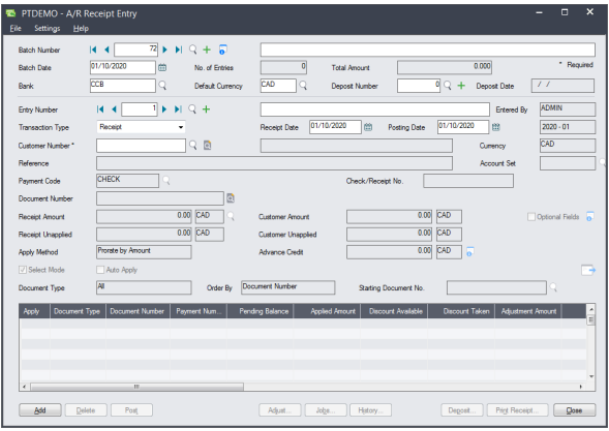This screenshot has height=431, width=609.
Task: Toggle Optional Fields checkbox
Action: tap(531, 217)
